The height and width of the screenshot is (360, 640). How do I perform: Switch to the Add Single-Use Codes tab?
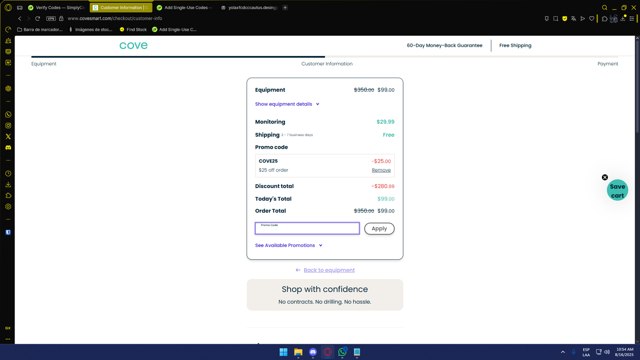[x=185, y=7]
